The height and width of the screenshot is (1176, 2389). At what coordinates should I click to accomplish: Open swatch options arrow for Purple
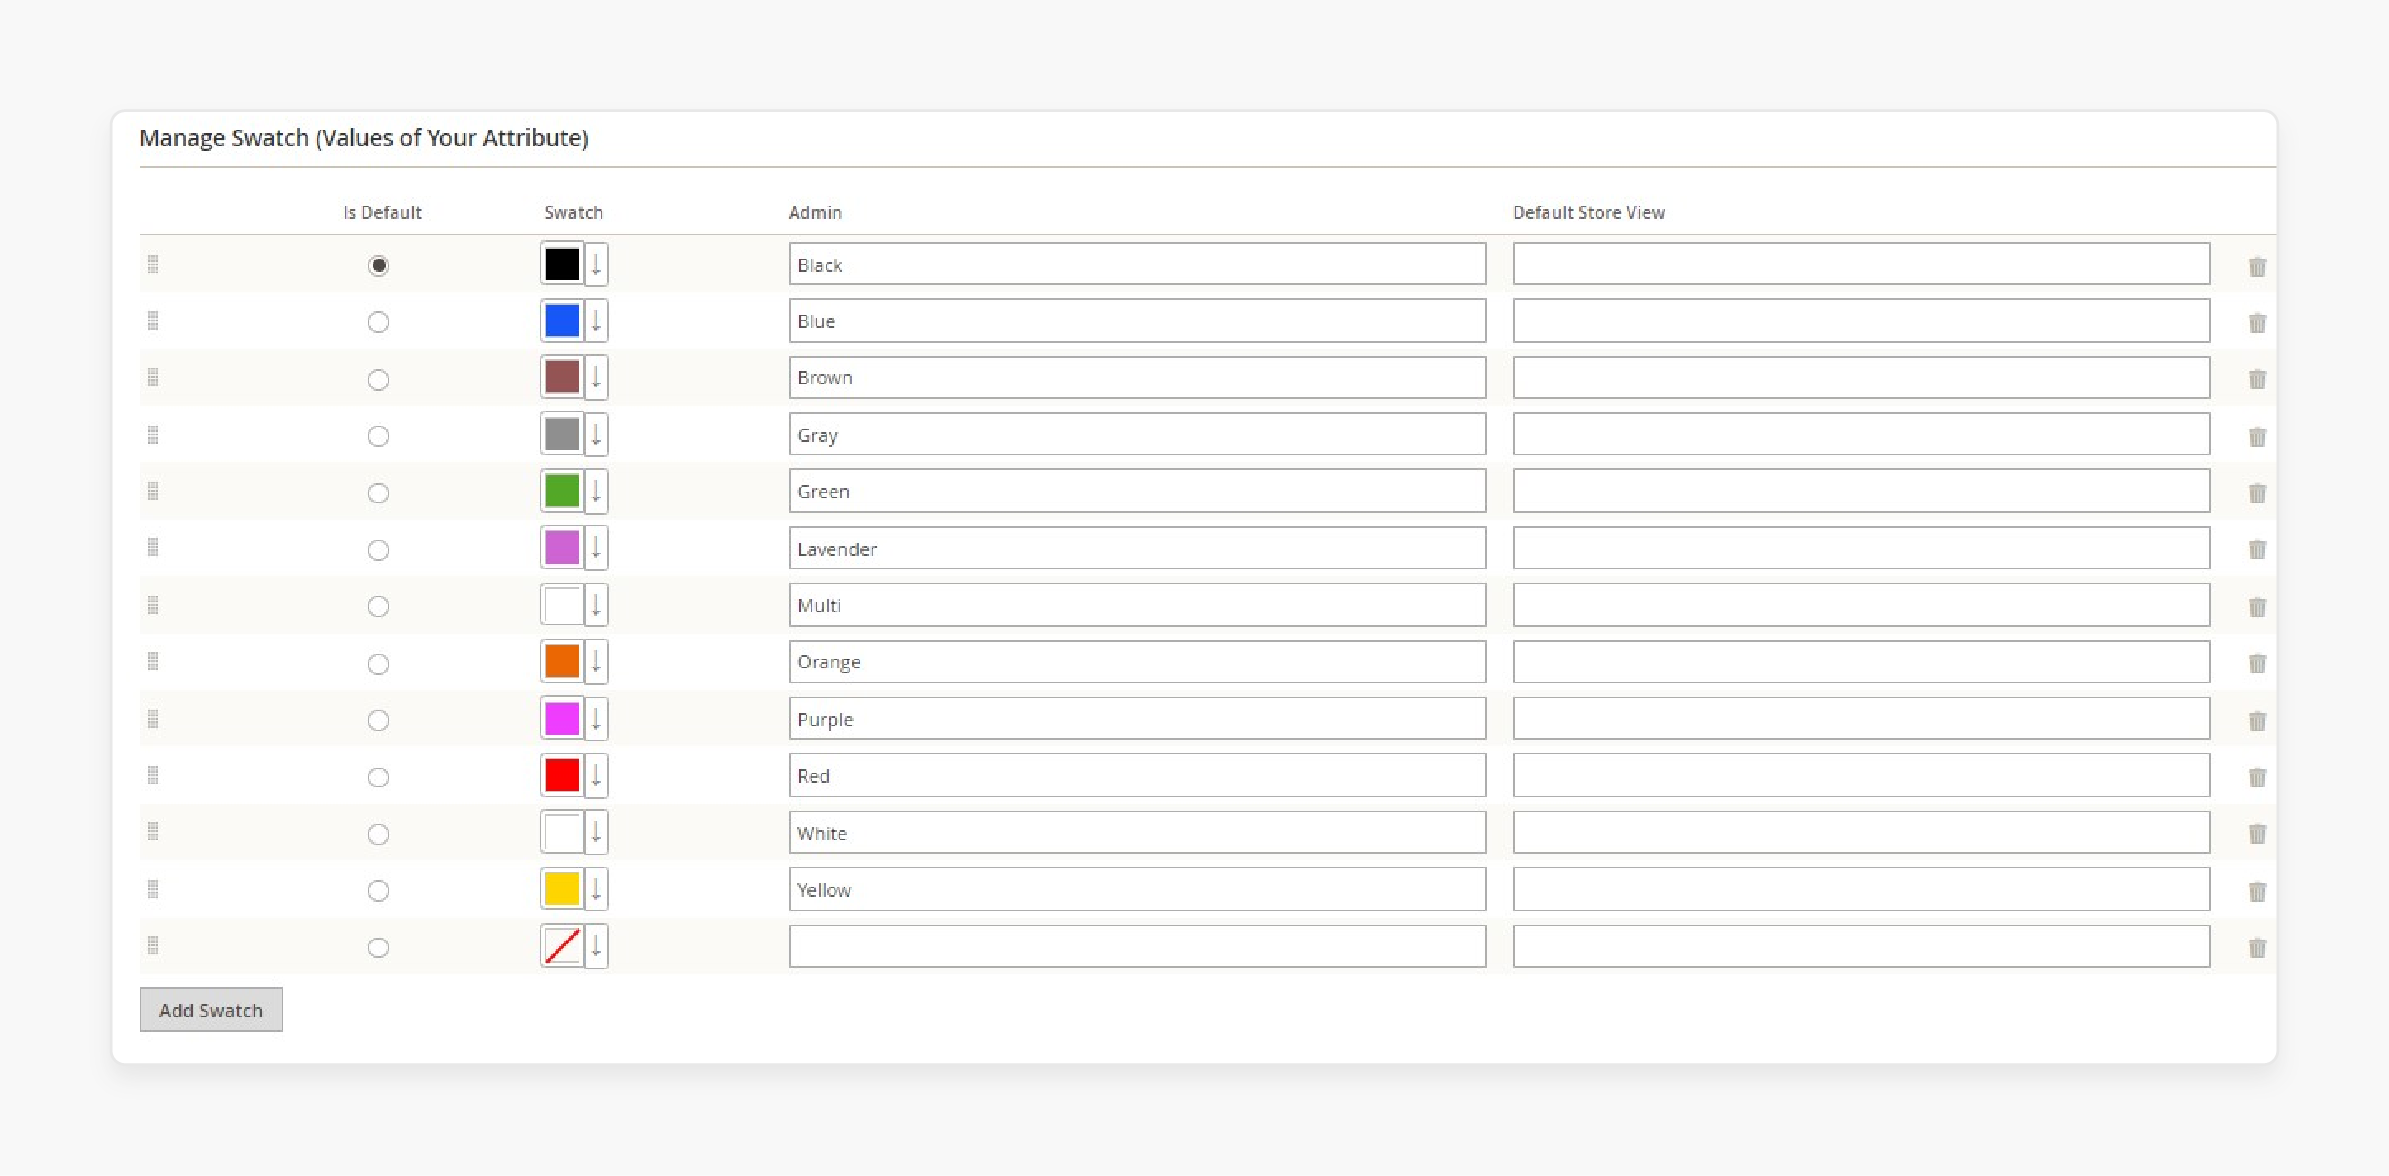coord(596,718)
